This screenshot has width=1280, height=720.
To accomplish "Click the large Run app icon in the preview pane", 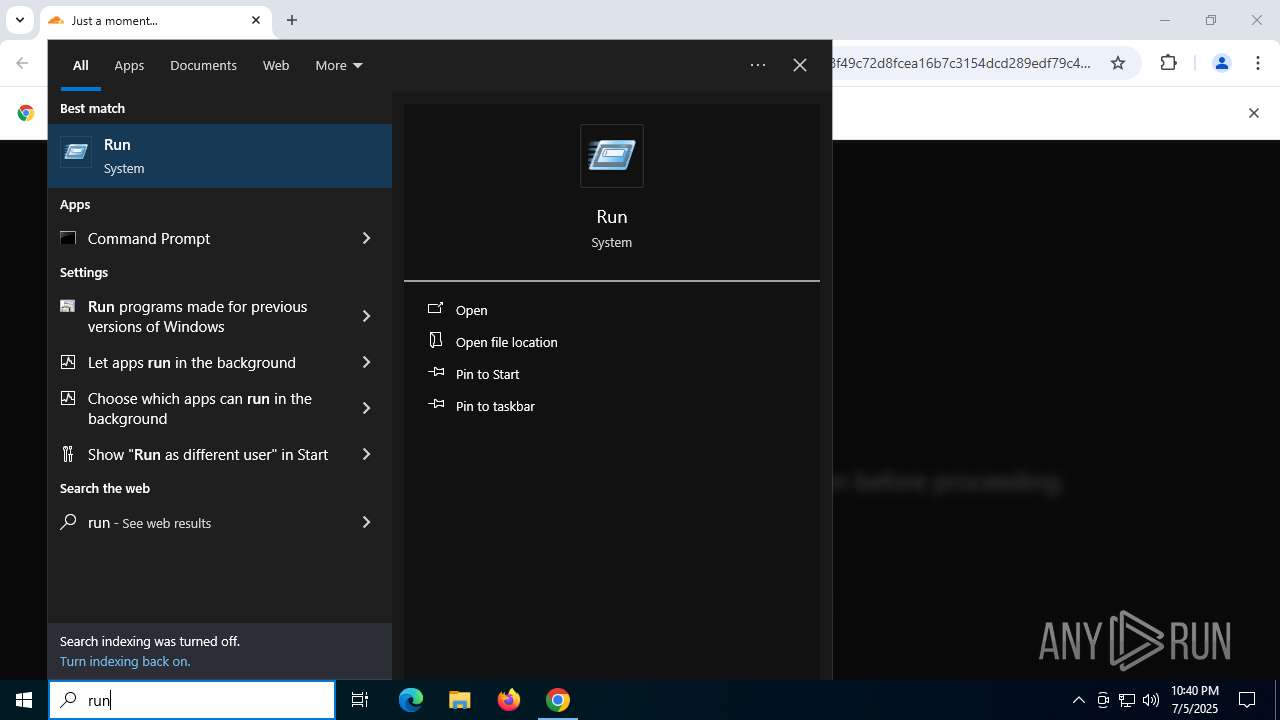I will 612,156.
